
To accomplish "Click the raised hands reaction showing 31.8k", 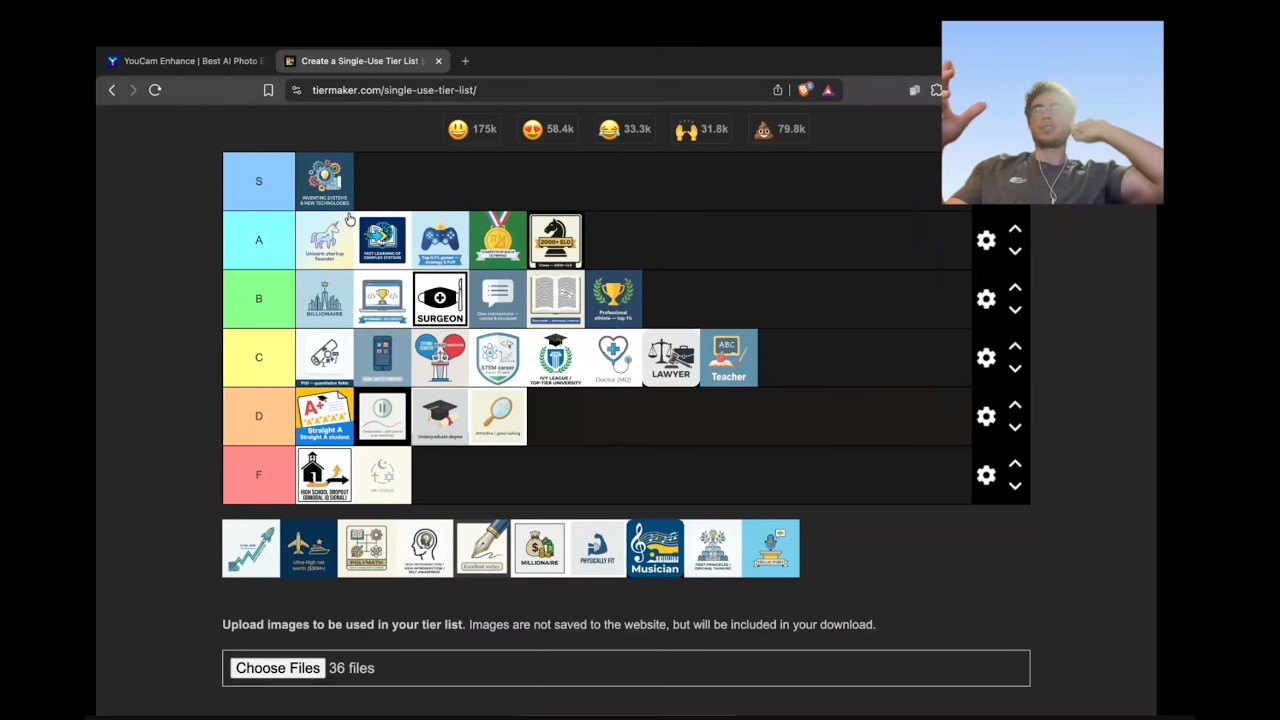I will [701, 129].
